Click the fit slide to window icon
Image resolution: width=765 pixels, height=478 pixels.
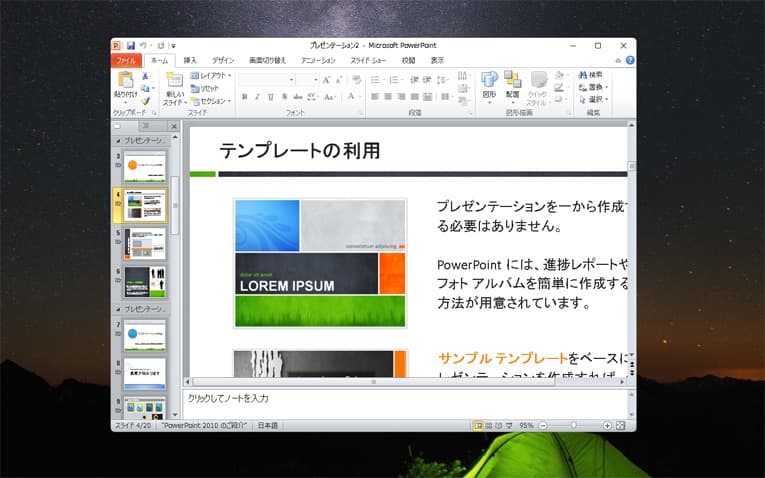(x=621, y=425)
